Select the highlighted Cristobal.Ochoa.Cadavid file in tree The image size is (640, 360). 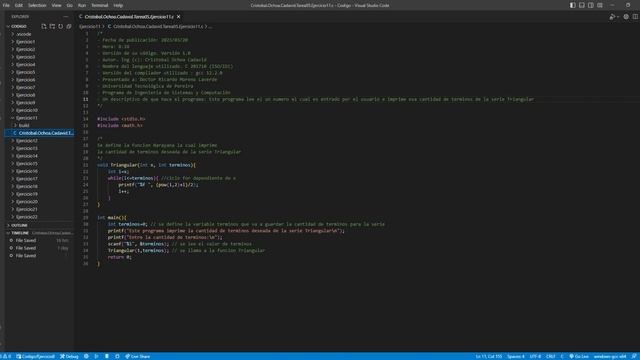click(40, 133)
